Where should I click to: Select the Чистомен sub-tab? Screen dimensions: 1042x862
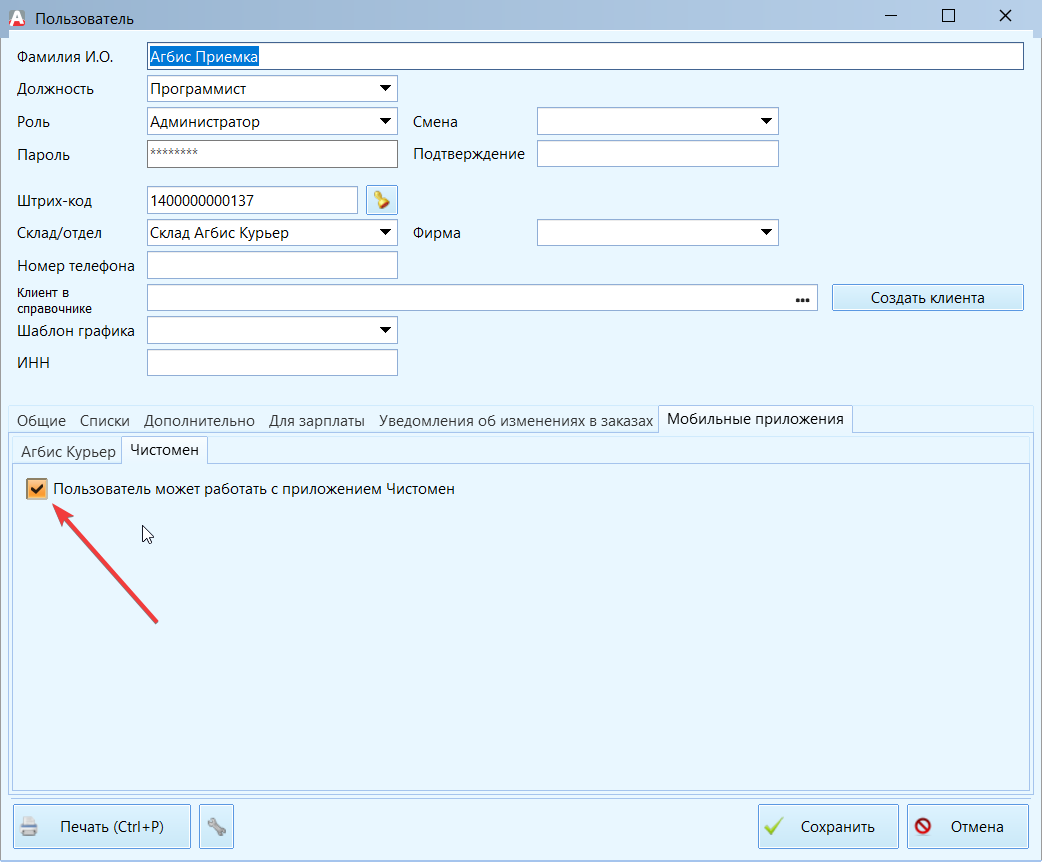[x=164, y=450]
